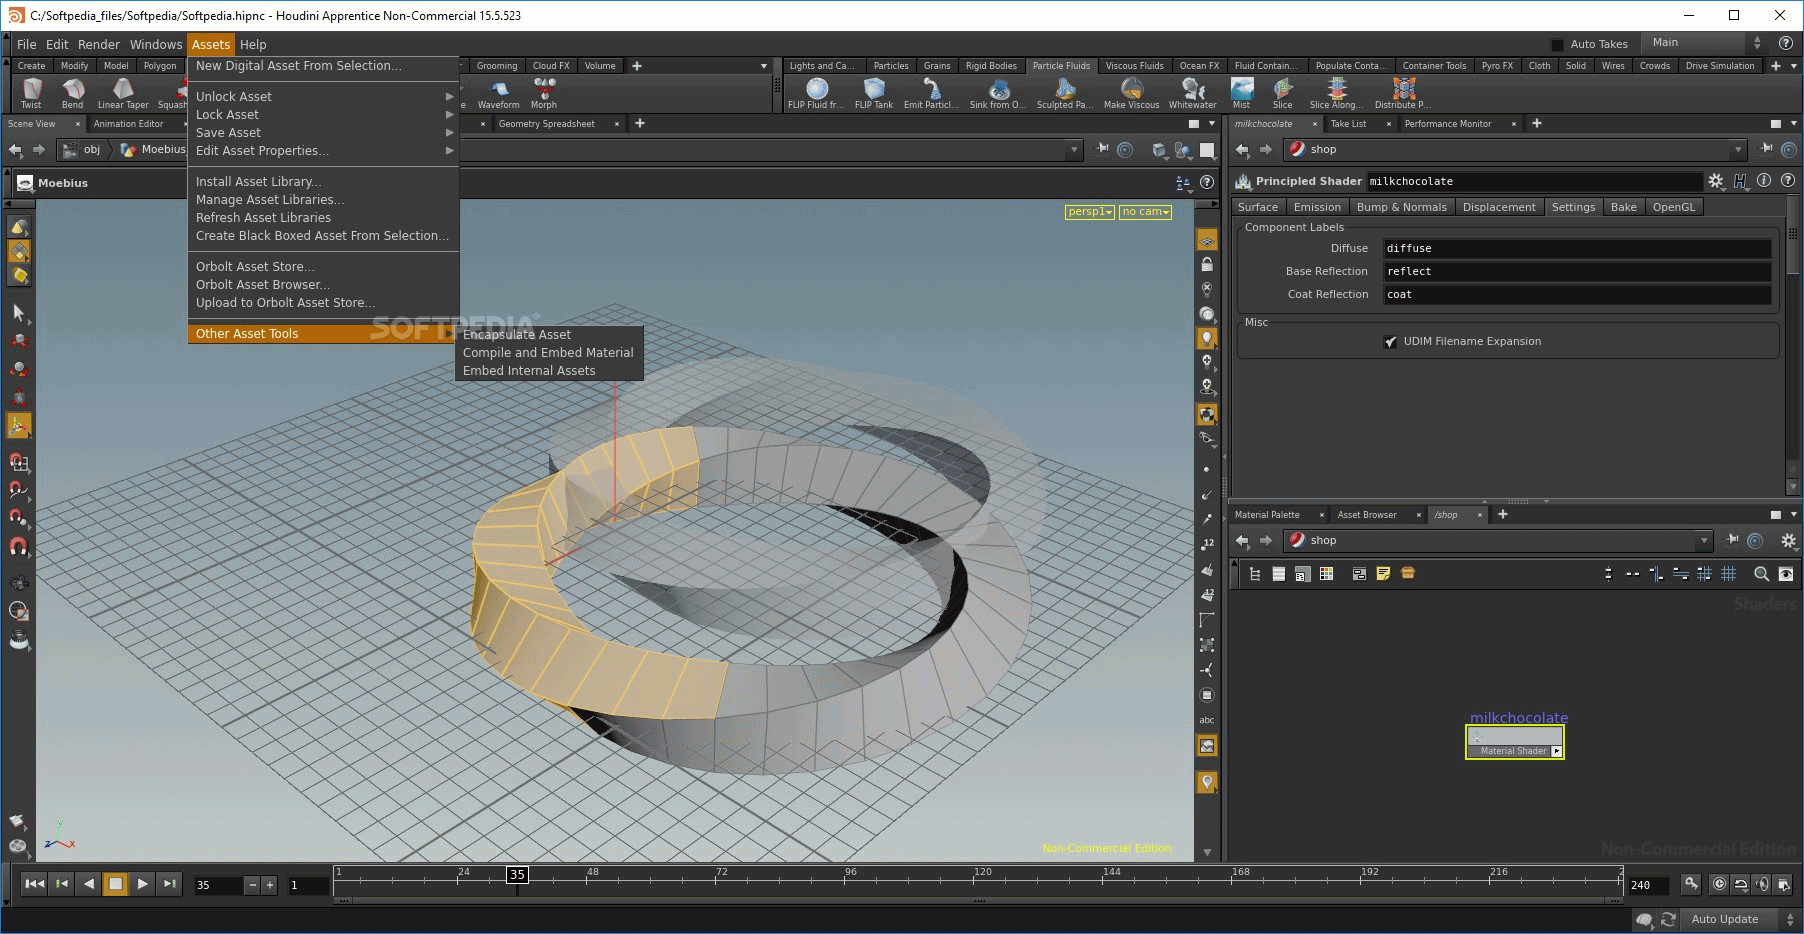The height and width of the screenshot is (934, 1804).
Task: Open the Principled Shader help icon
Action: coord(1788,181)
